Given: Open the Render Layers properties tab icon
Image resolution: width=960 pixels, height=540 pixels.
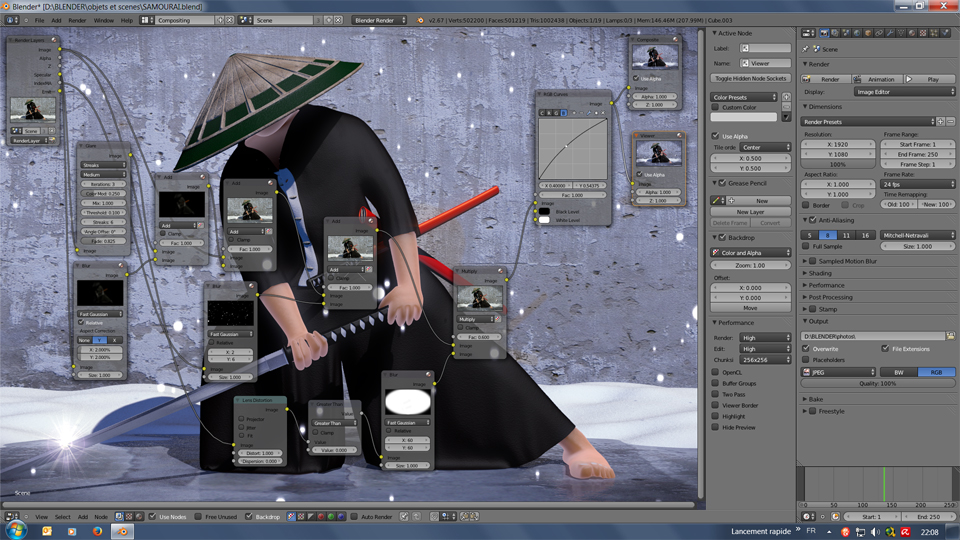Looking at the screenshot, I should tap(835, 32).
